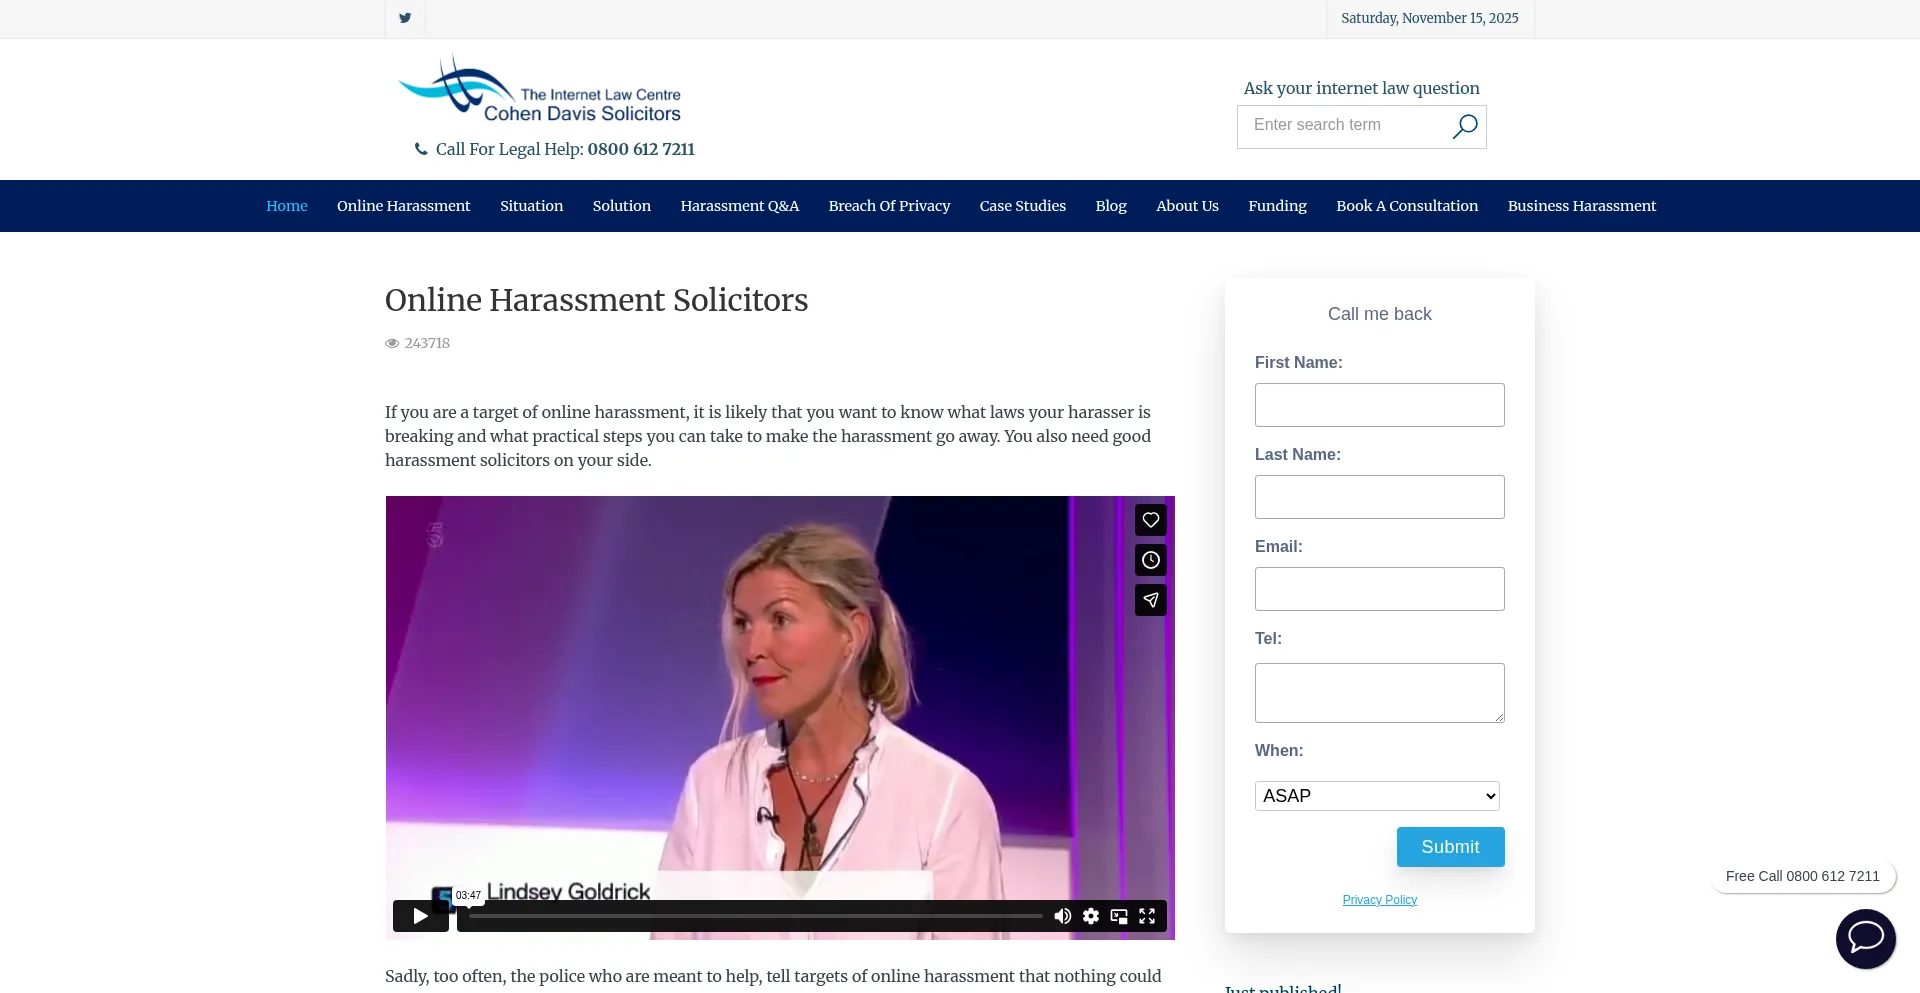Share video using paper plane icon
This screenshot has height=993, width=1920.
click(1151, 600)
